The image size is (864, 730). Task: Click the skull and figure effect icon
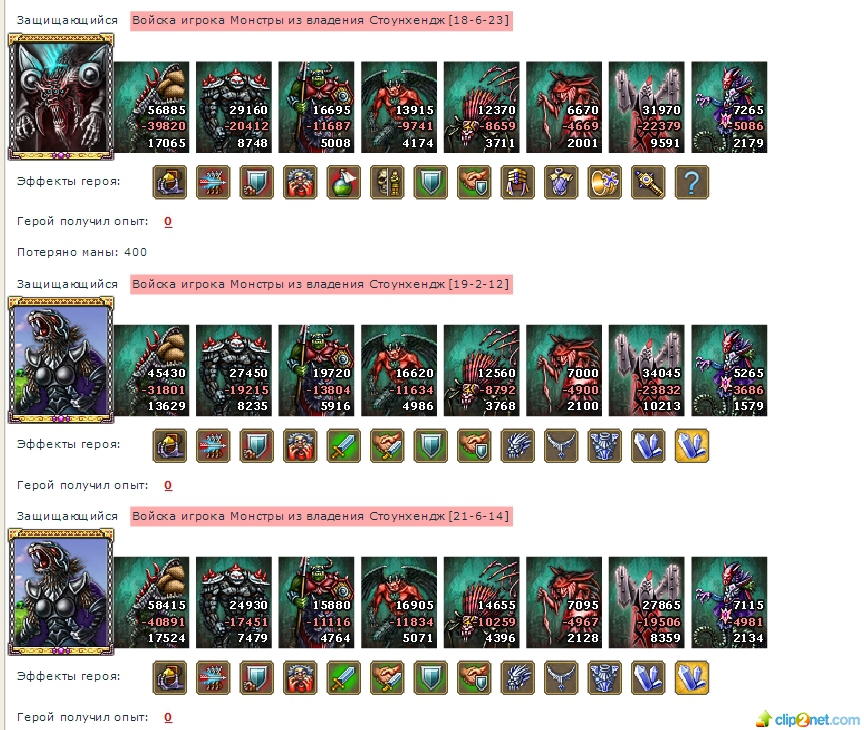(x=387, y=182)
